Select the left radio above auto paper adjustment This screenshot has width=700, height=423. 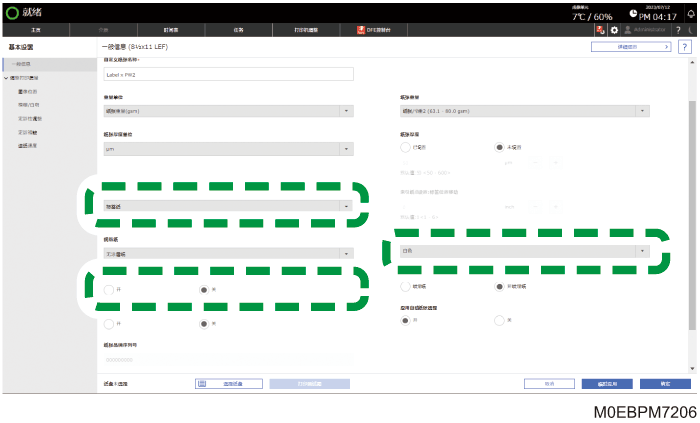click(x=405, y=286)
